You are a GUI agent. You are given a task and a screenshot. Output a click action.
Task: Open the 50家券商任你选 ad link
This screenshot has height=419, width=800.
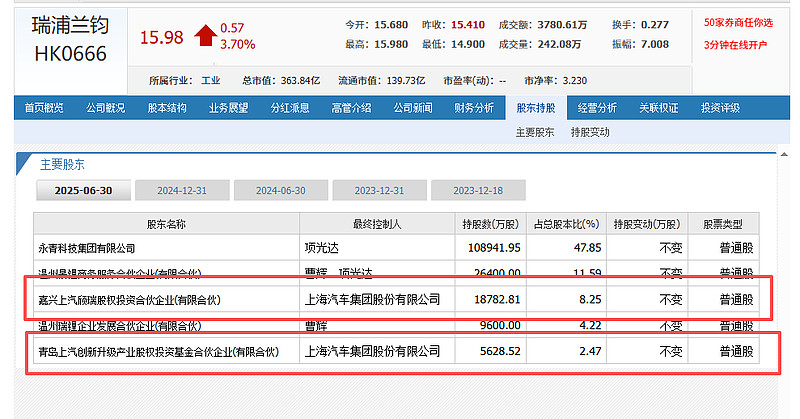pyautogui.click(x=738, y=22)
